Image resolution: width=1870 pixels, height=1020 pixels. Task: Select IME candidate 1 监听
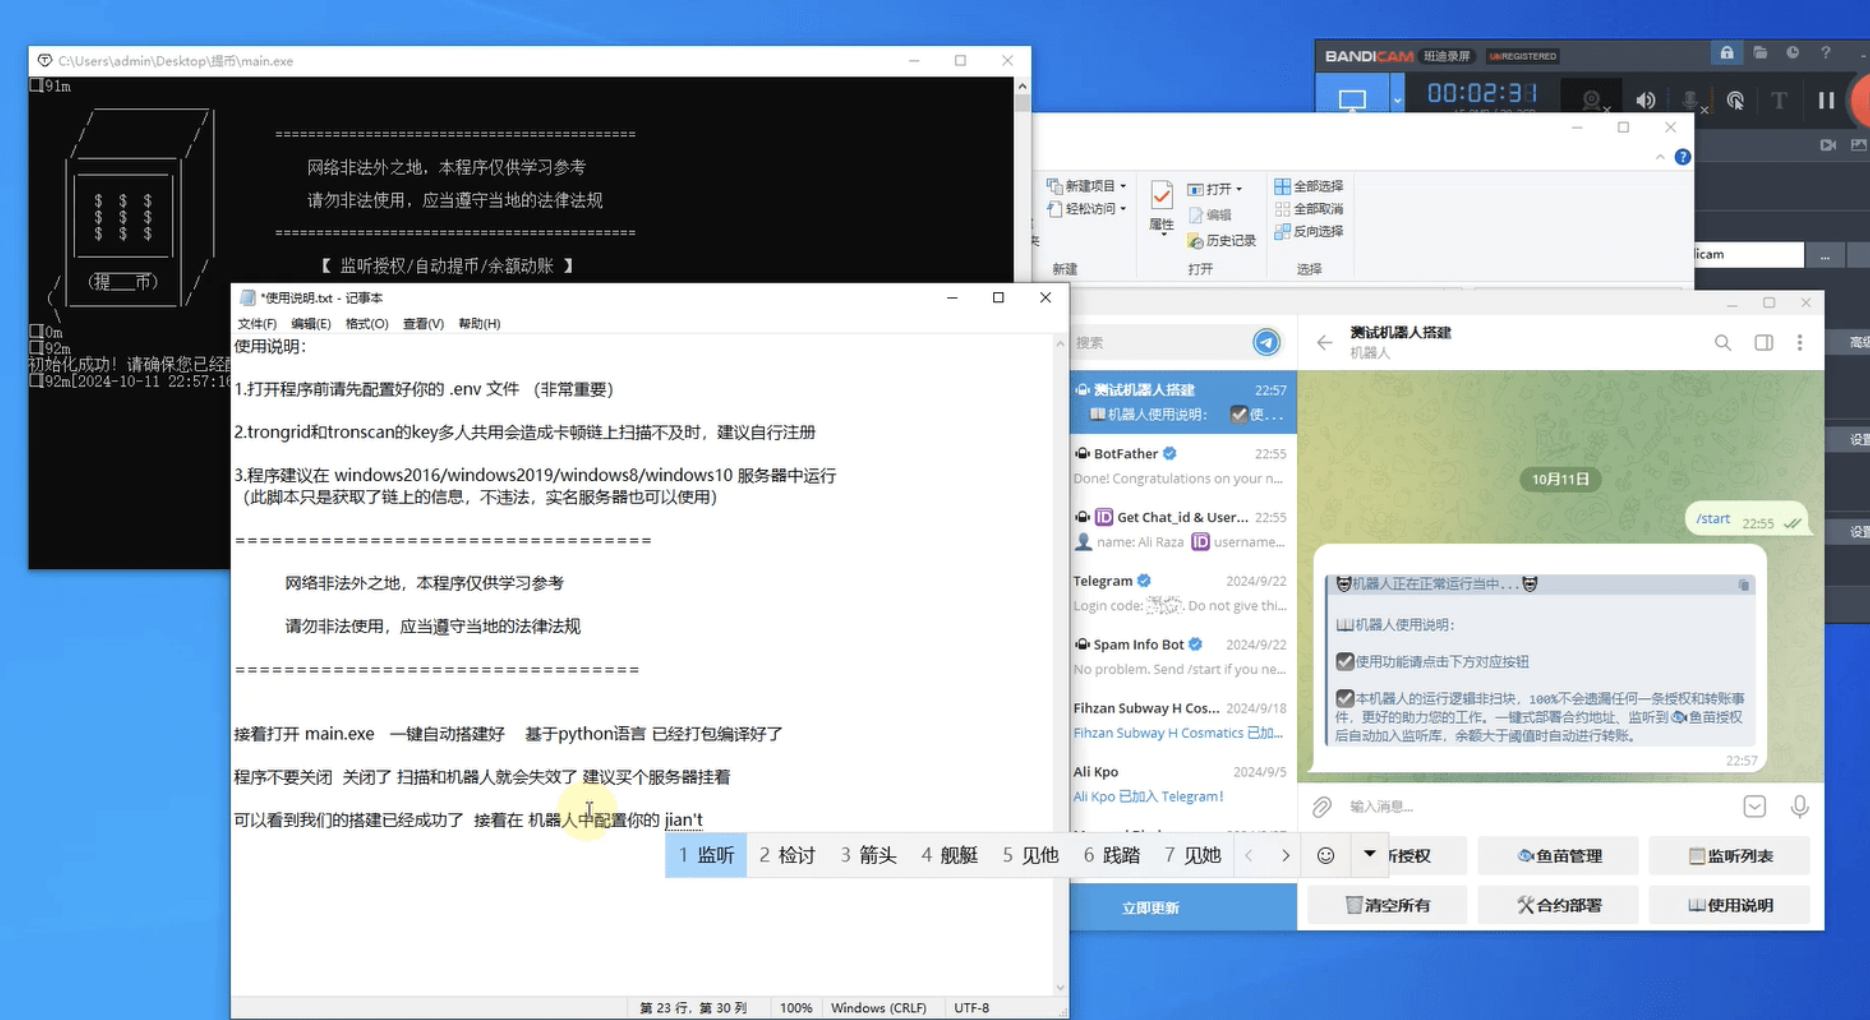point(706,856)
